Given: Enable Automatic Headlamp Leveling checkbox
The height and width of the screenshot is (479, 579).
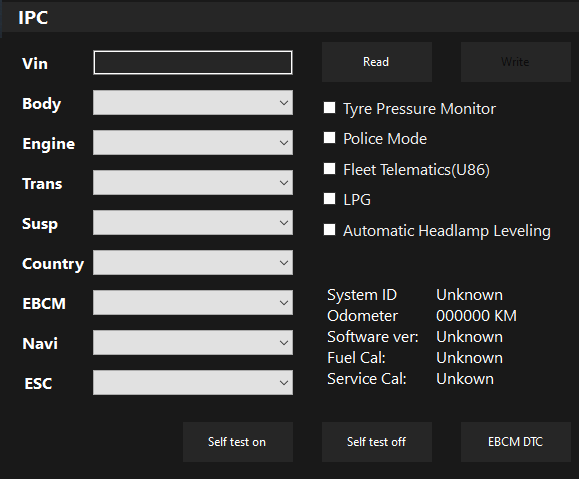Looking at the screenshot, I should [329, 230].
